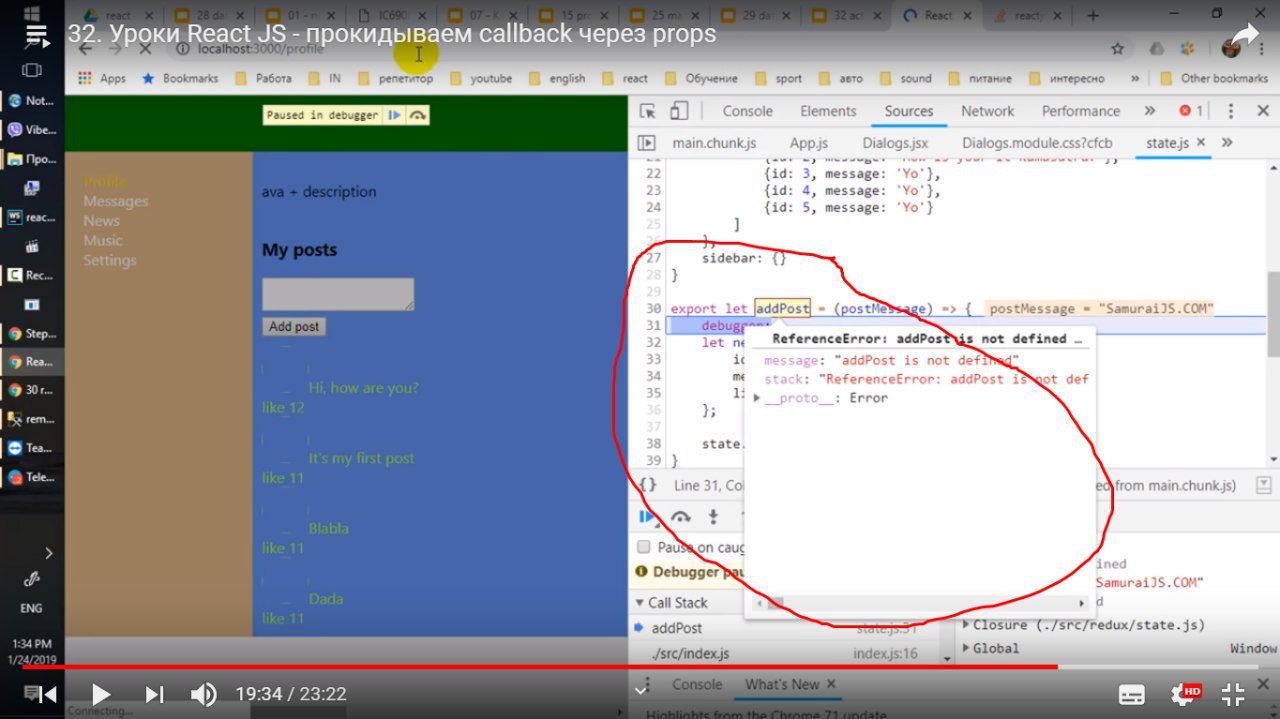Screen dimensions: 1280x719
Task: Open the Dialogs.module.css?cfcb file tab
Action: point(1037,143)
